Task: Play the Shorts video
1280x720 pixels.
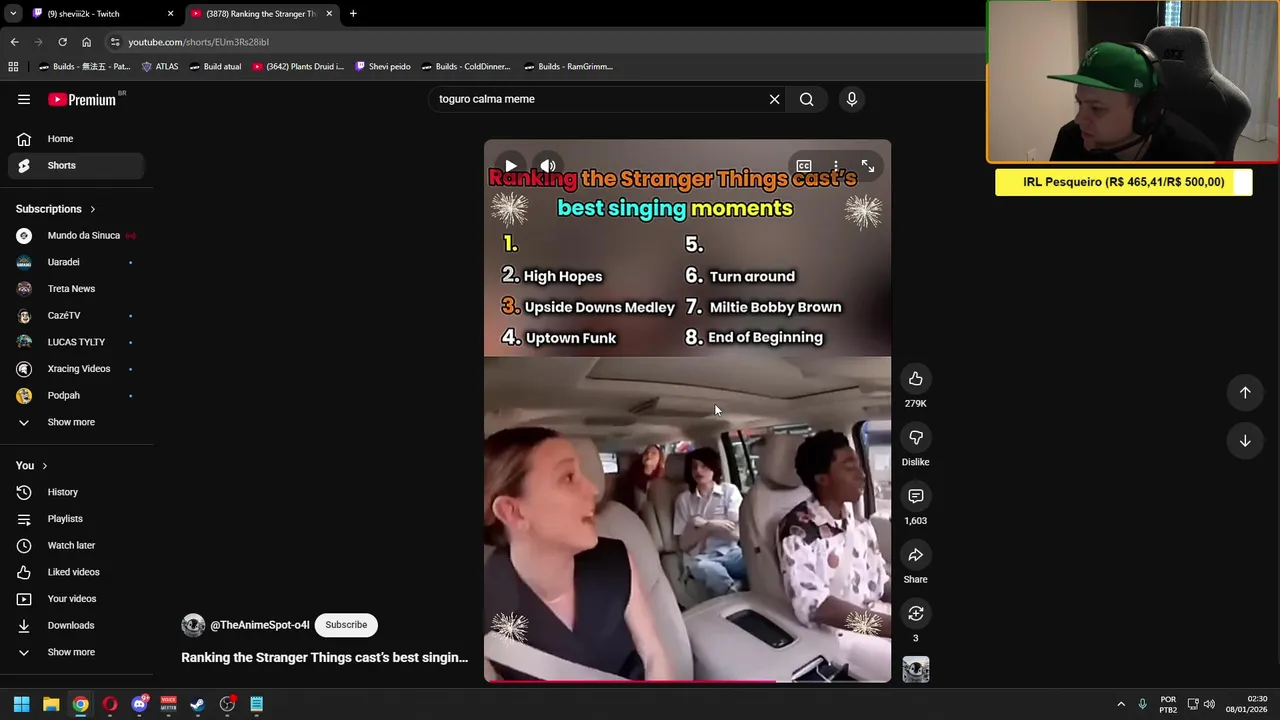Action: [x=510, y=166]
